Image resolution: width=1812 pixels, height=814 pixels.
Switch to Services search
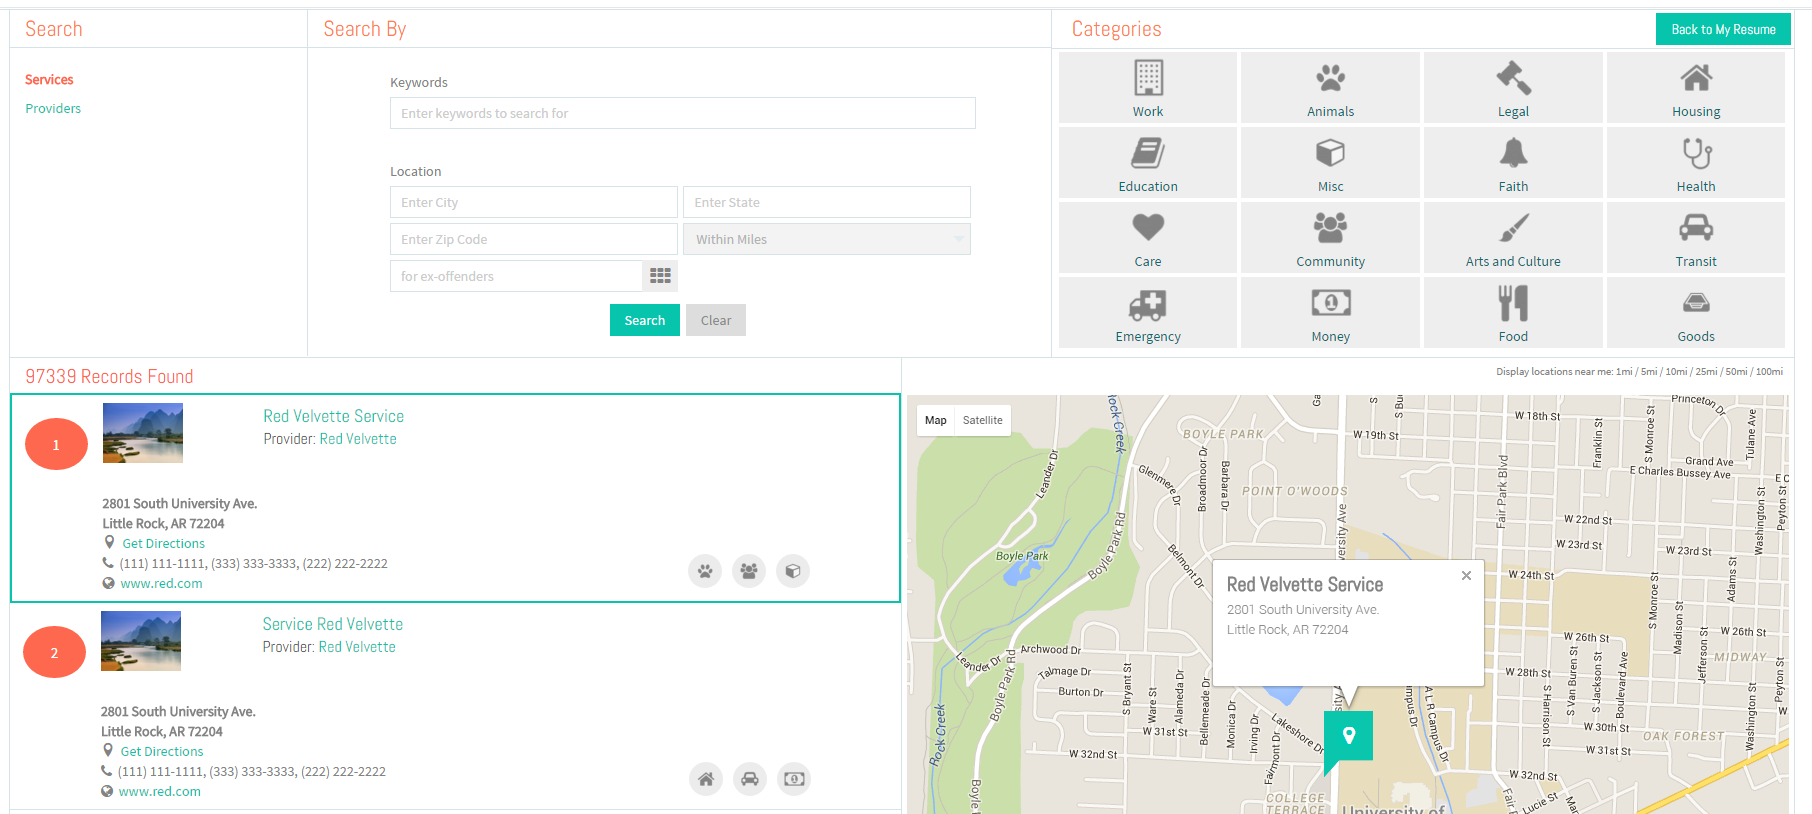click(x=49, y=79)
